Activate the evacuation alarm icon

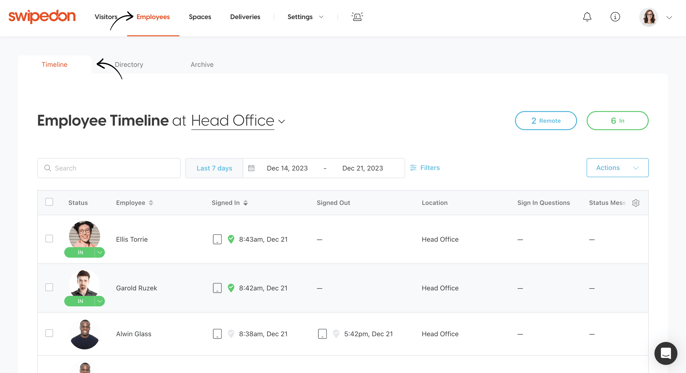click(x=357, y=17)
